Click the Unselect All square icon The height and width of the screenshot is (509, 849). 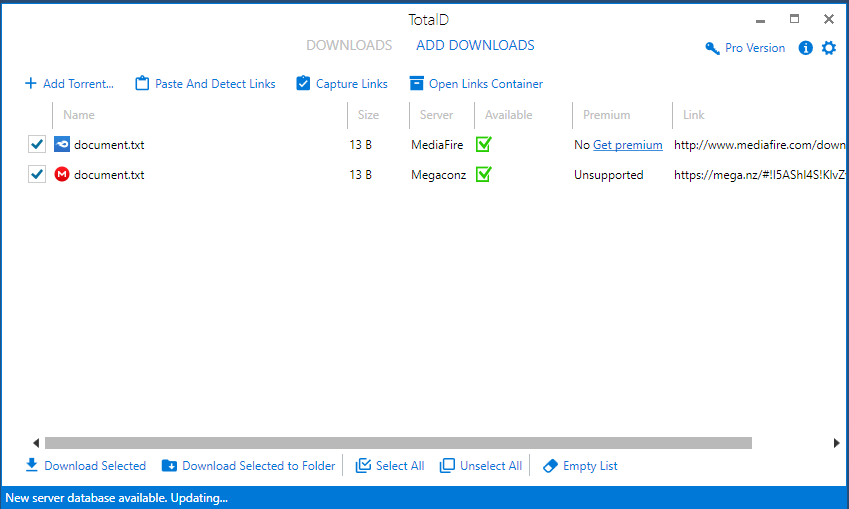click(447, 466)
